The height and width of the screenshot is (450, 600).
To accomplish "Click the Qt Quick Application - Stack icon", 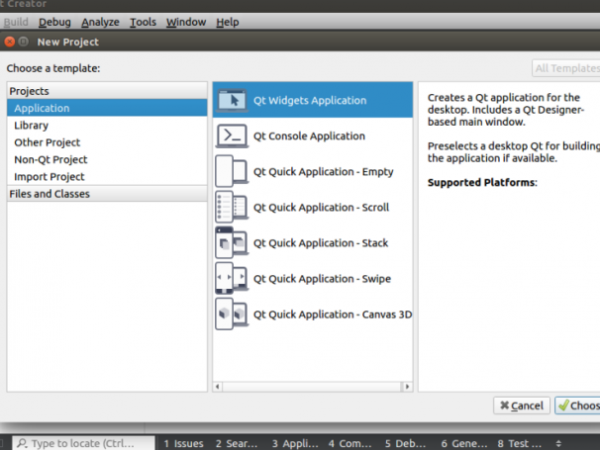I will (x=231, y=243).
